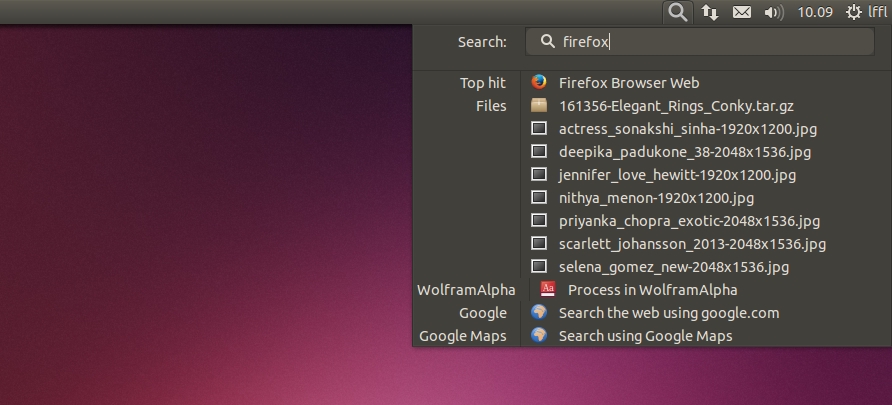
Task: Open priyanka_chopra_exotic-2048x1536.jpg
Action: (689, 221)
